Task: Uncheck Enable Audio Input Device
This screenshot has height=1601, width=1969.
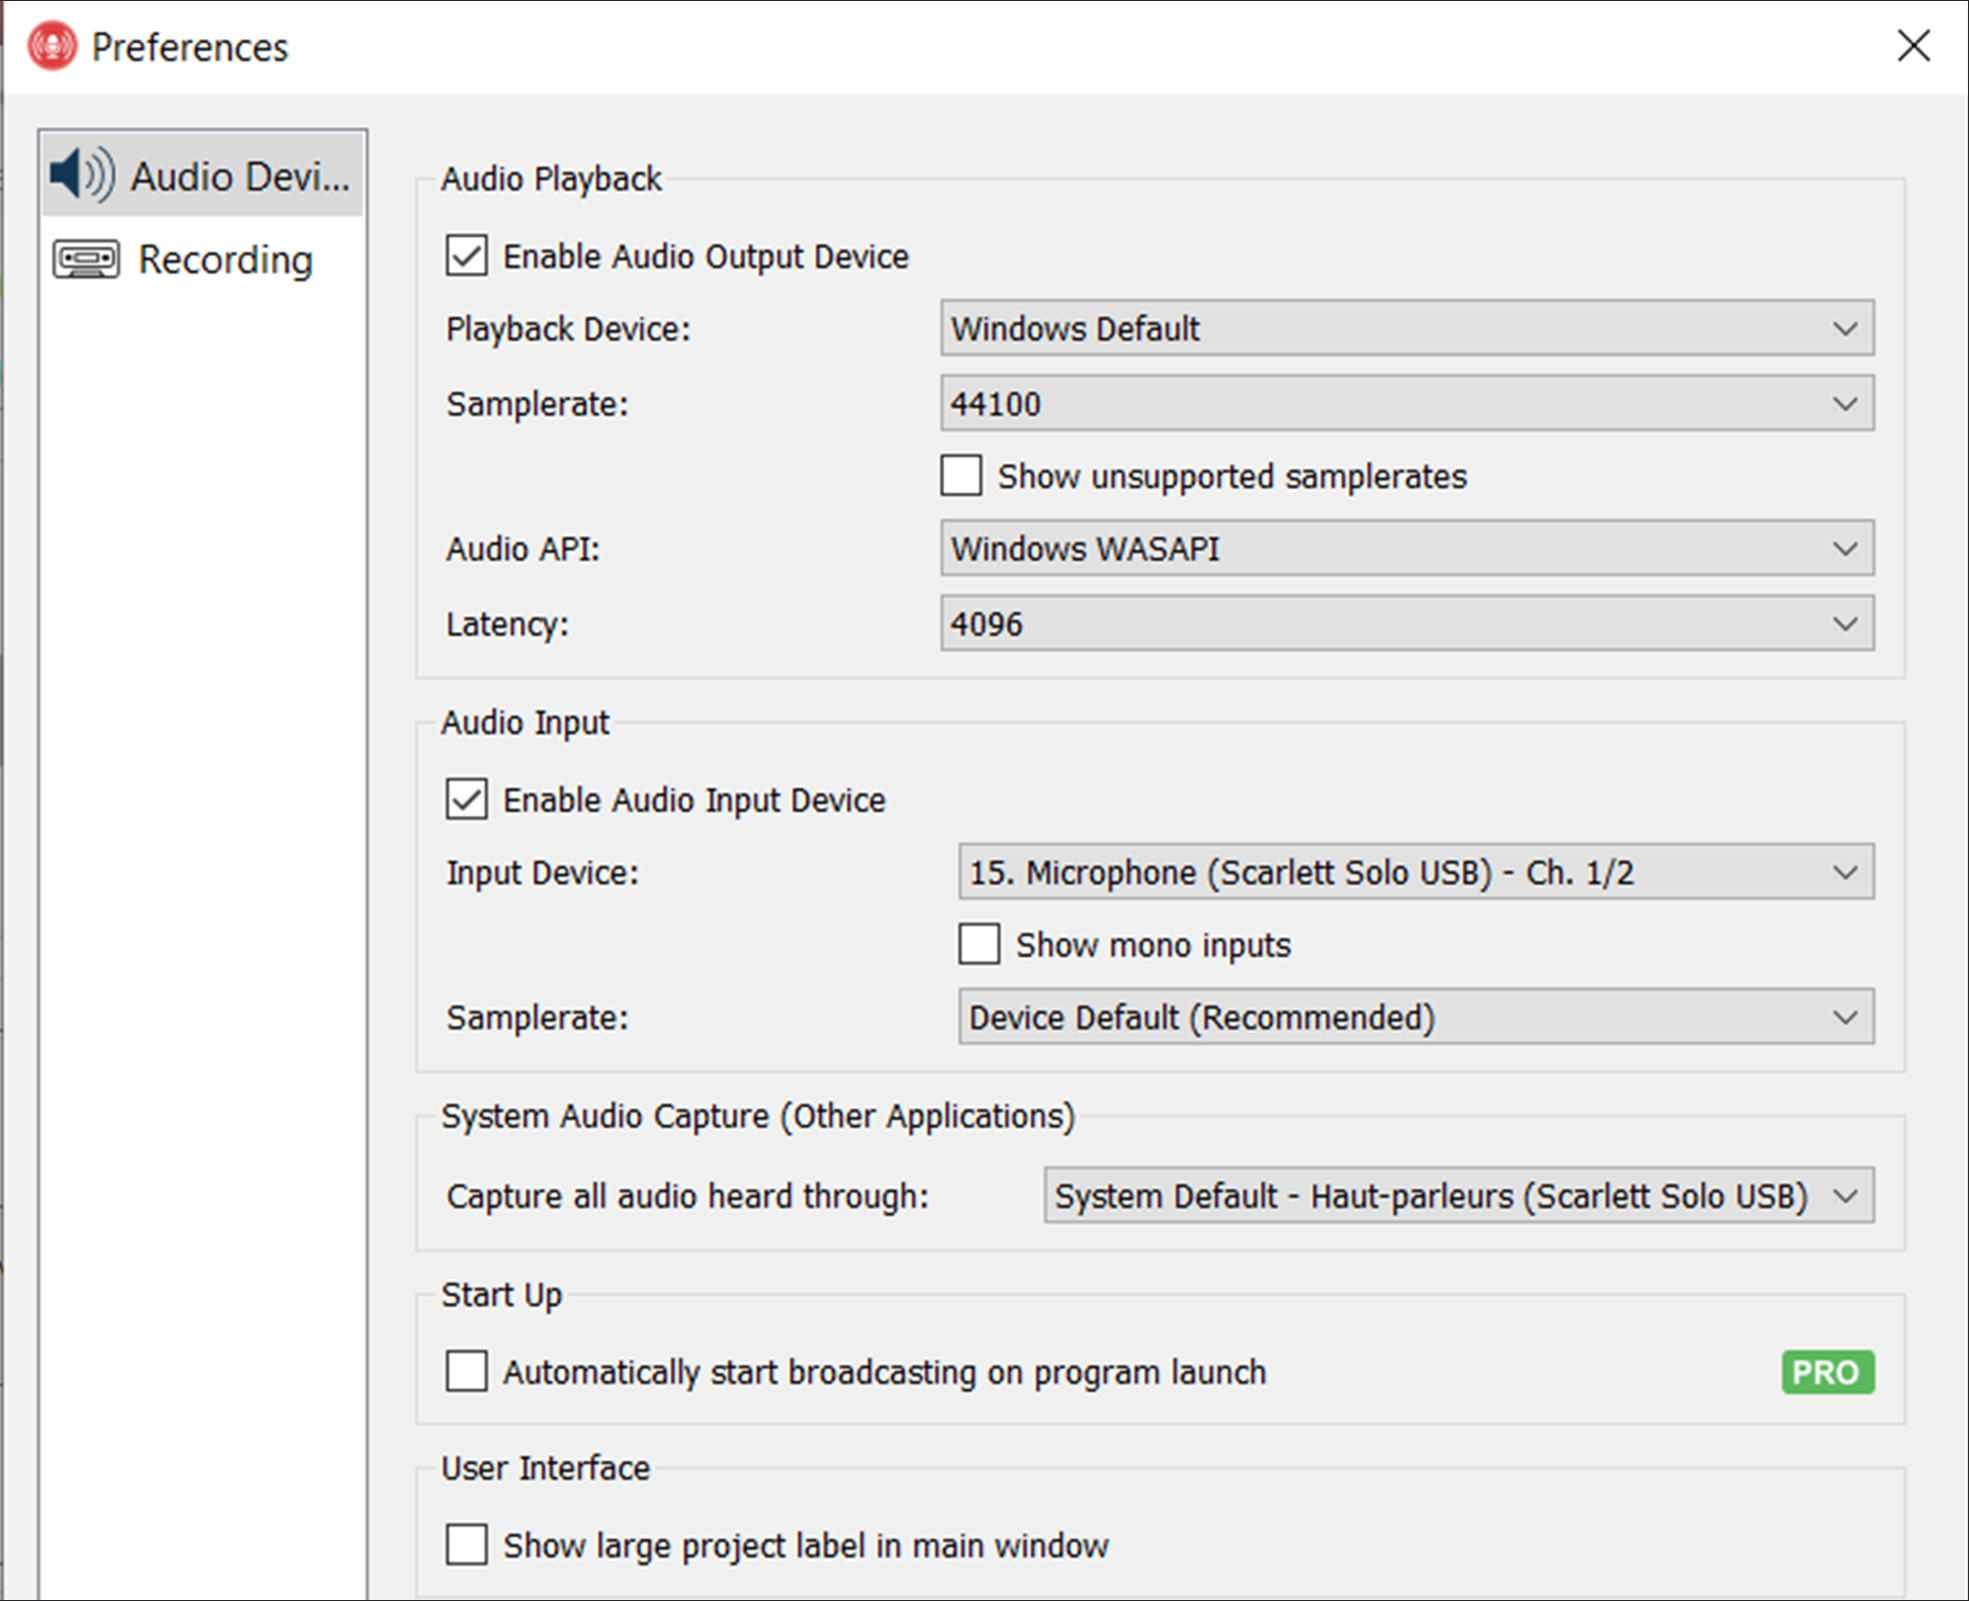Action: point(467,800)
